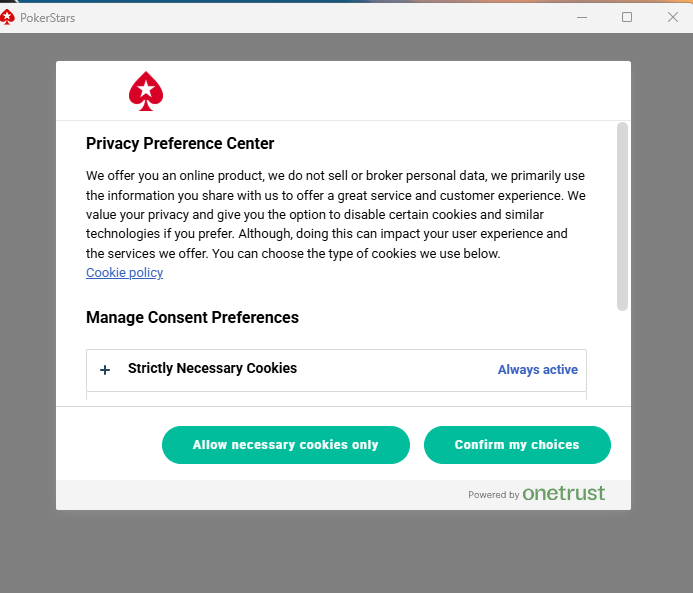693x593 pixels.
Task: Click the Manage Consent Preferences heading
Action: (192, 318)
